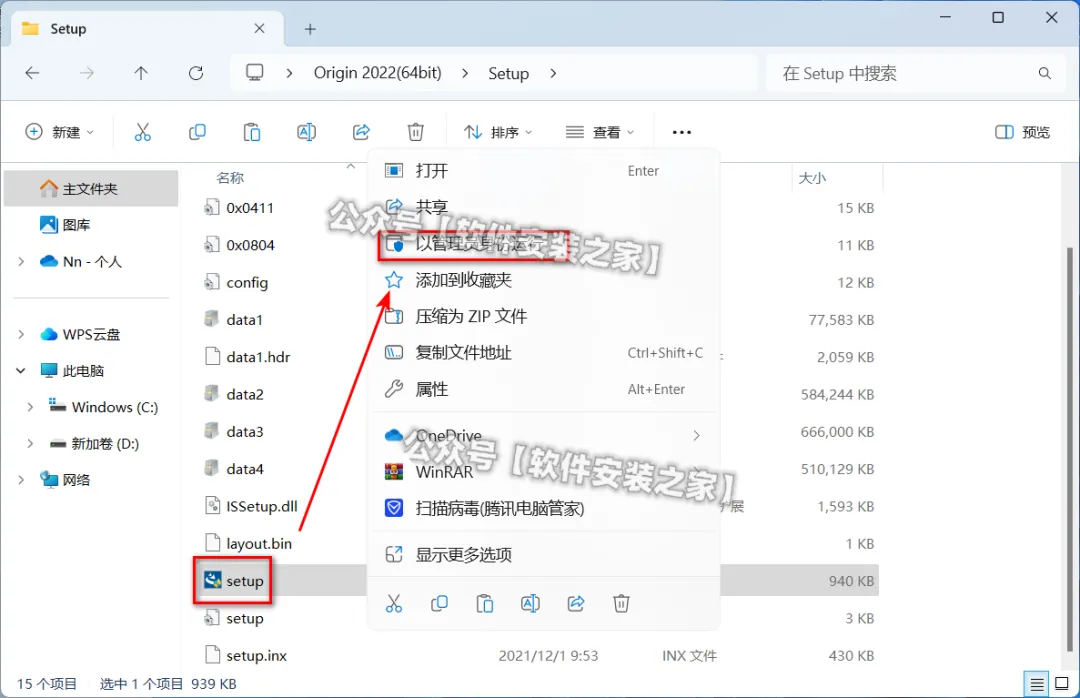1080x698 pixels.
Task: Expand the D: drive tree node
Action: (x=30, y=444)
